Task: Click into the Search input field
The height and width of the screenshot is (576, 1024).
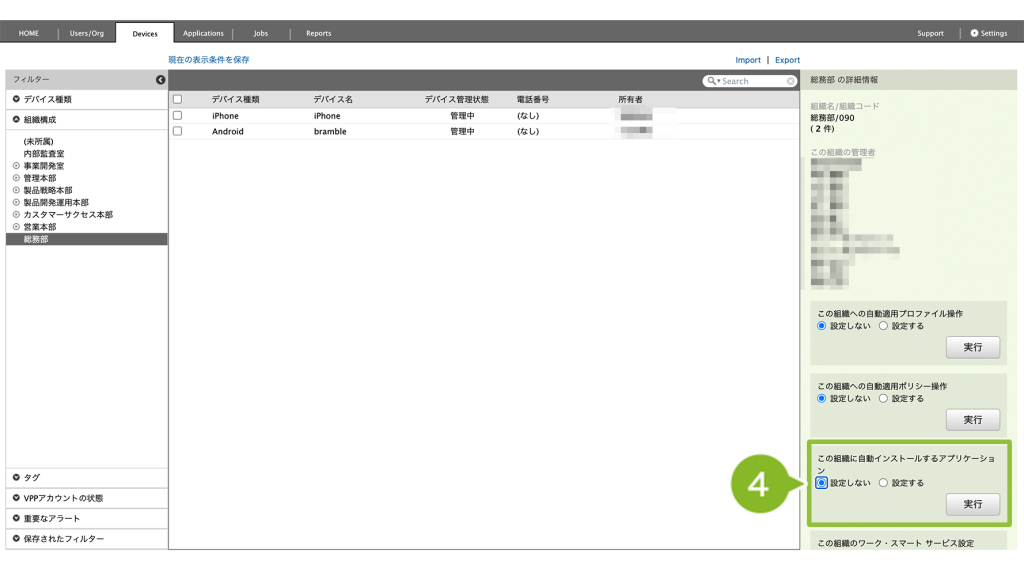Action: [x=752, y=81]
